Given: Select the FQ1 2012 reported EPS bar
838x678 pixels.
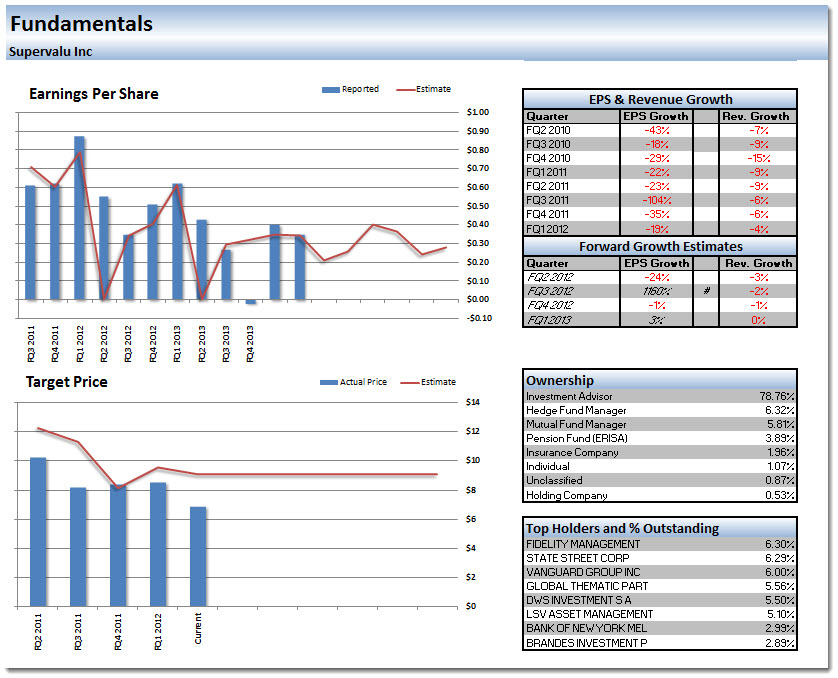Looking at the screenshot, I should coord(79,218).
